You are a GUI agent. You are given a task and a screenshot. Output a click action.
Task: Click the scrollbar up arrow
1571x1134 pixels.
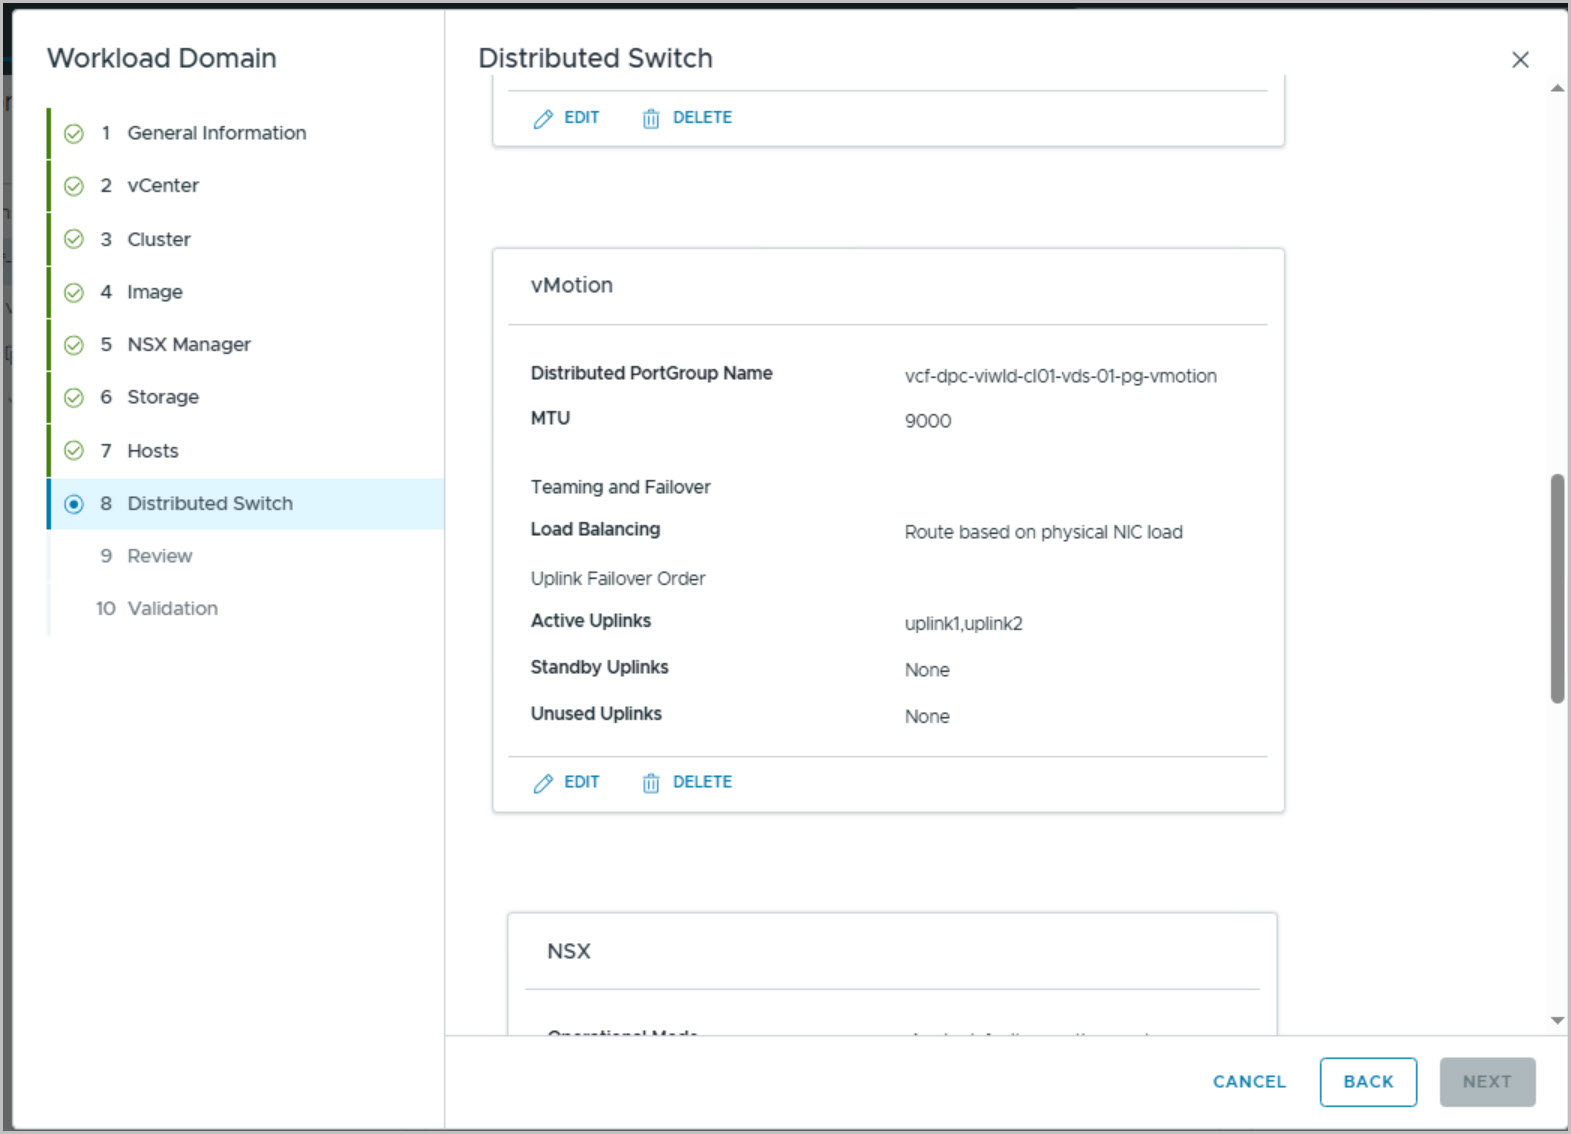click(1557, 89)
